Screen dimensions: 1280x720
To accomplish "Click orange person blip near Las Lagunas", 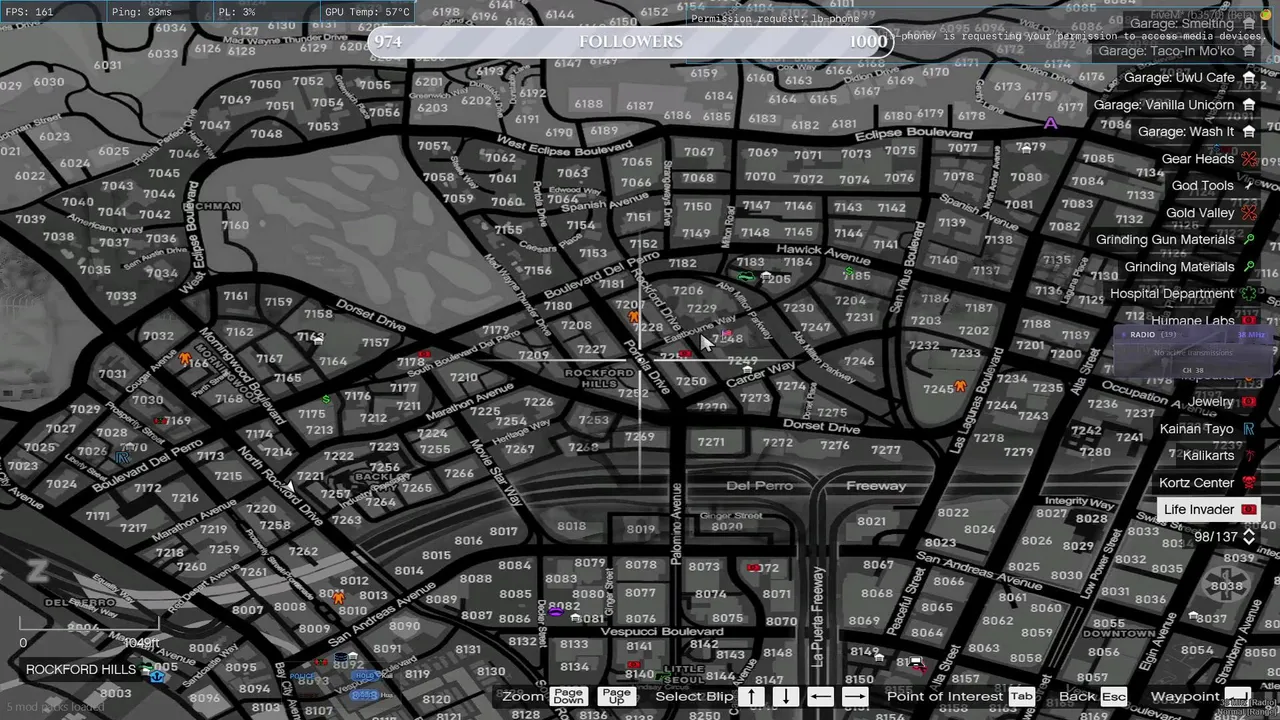I will pos(961,385).
